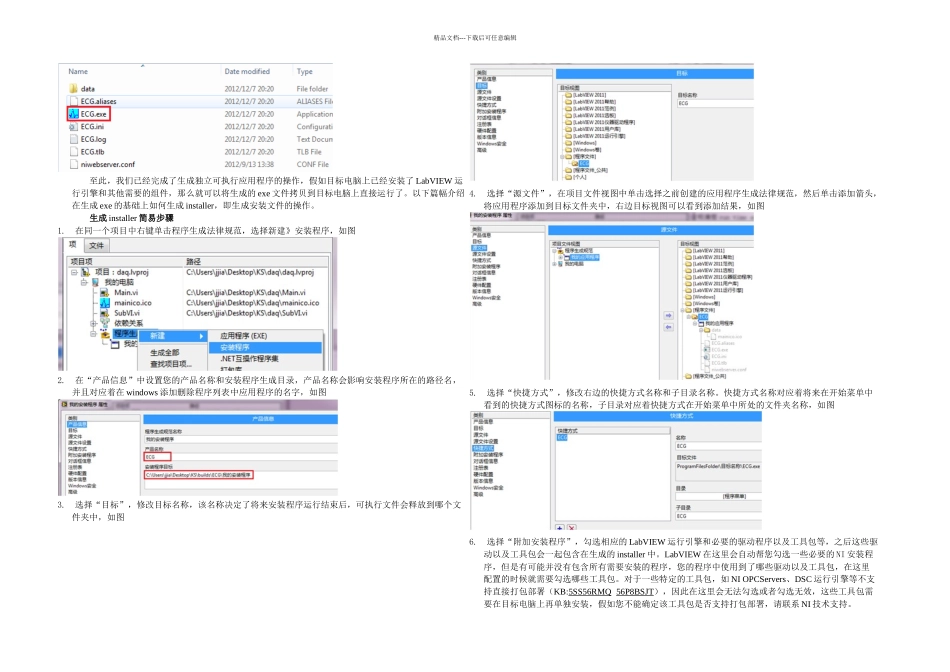Viewport: 950px width, 672px height.
Task: Click the red X to delete shortcut
Action: pos(571,528)
